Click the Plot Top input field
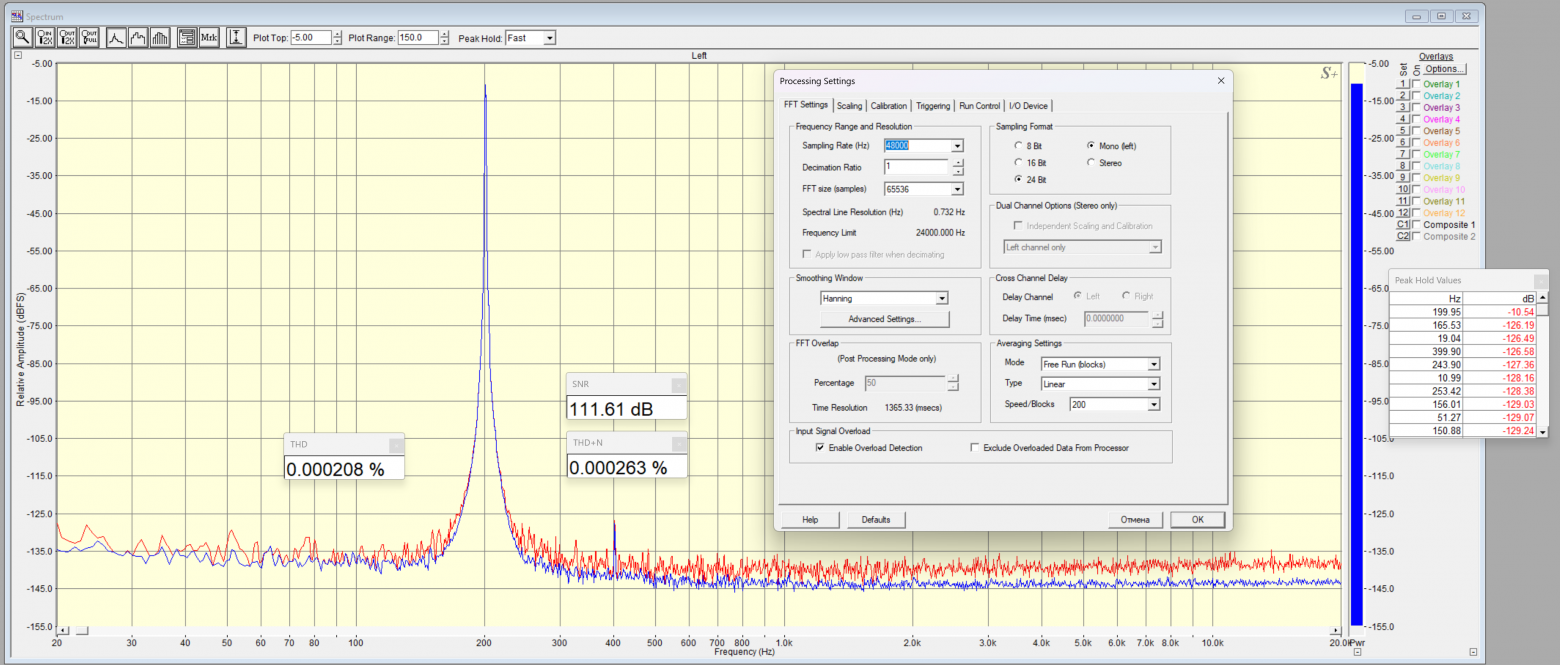 (309, 38)
